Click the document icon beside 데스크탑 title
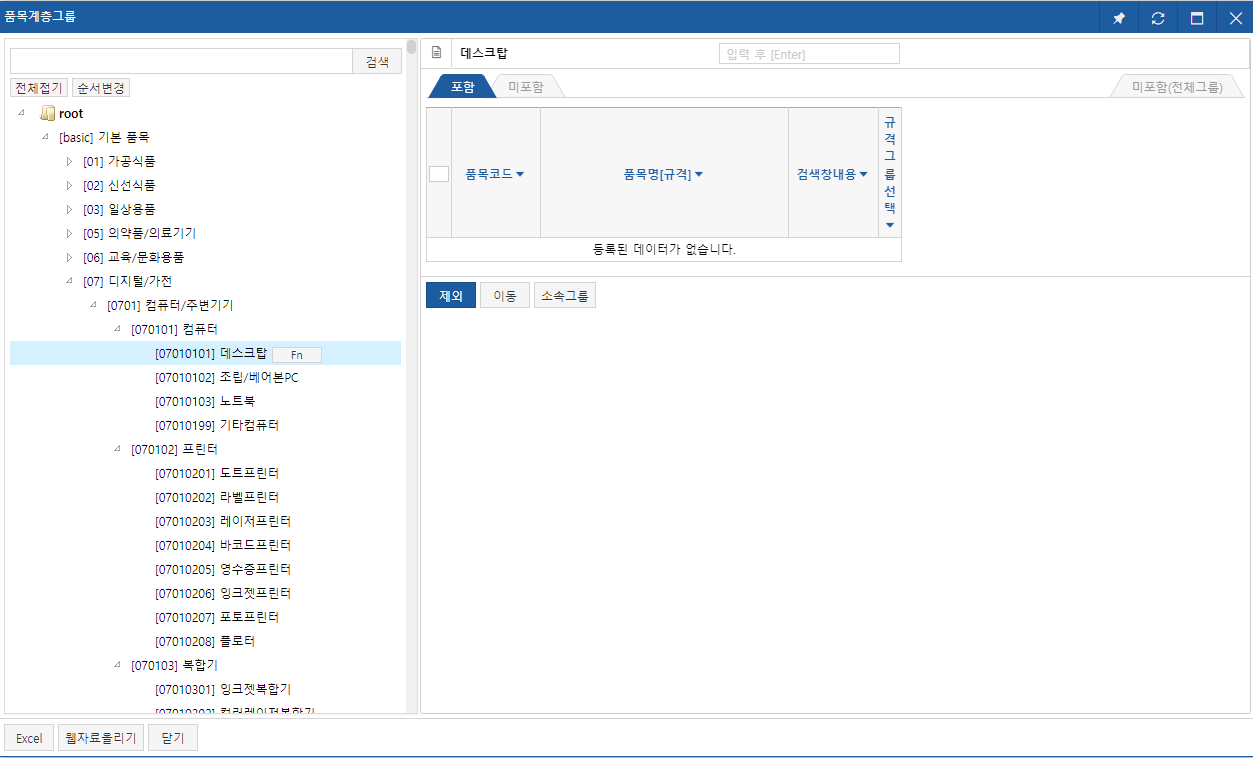This screenshot has width=1253, height=758. (436, 53)
